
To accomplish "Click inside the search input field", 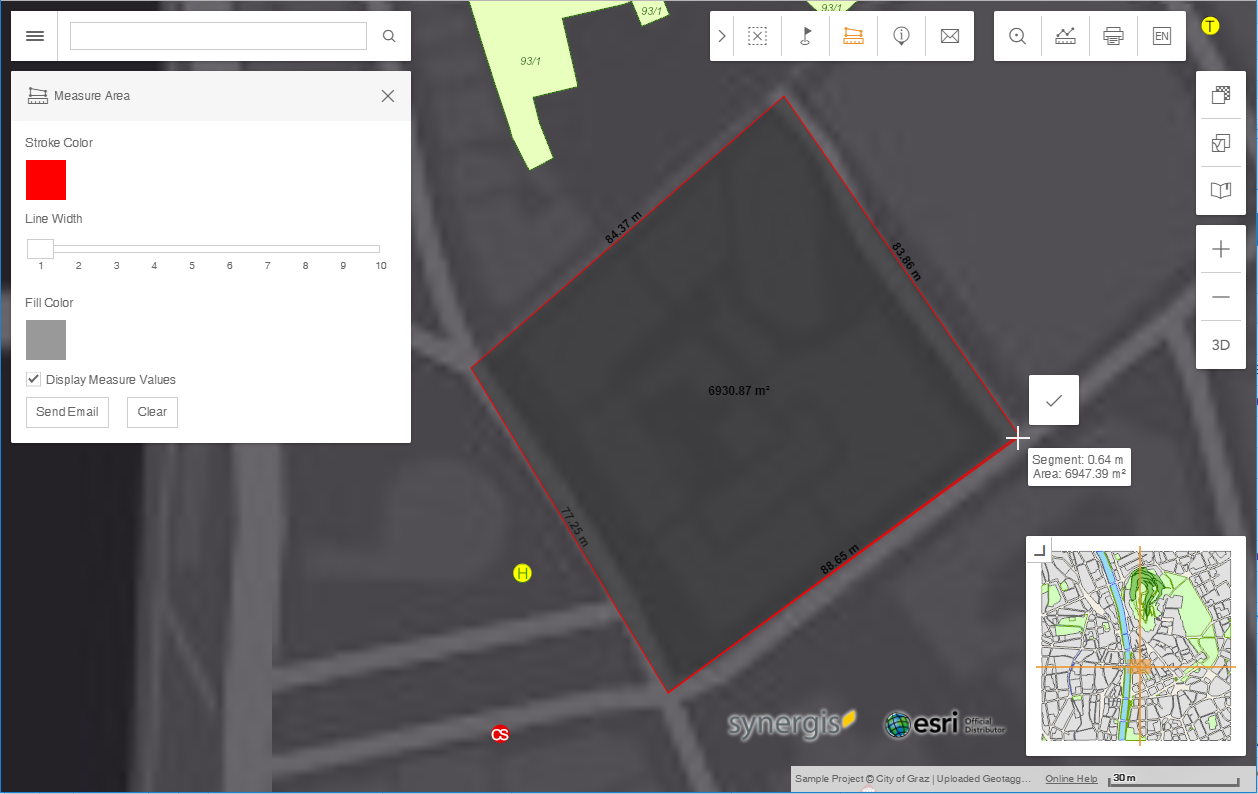I will (x=217, y=35).
